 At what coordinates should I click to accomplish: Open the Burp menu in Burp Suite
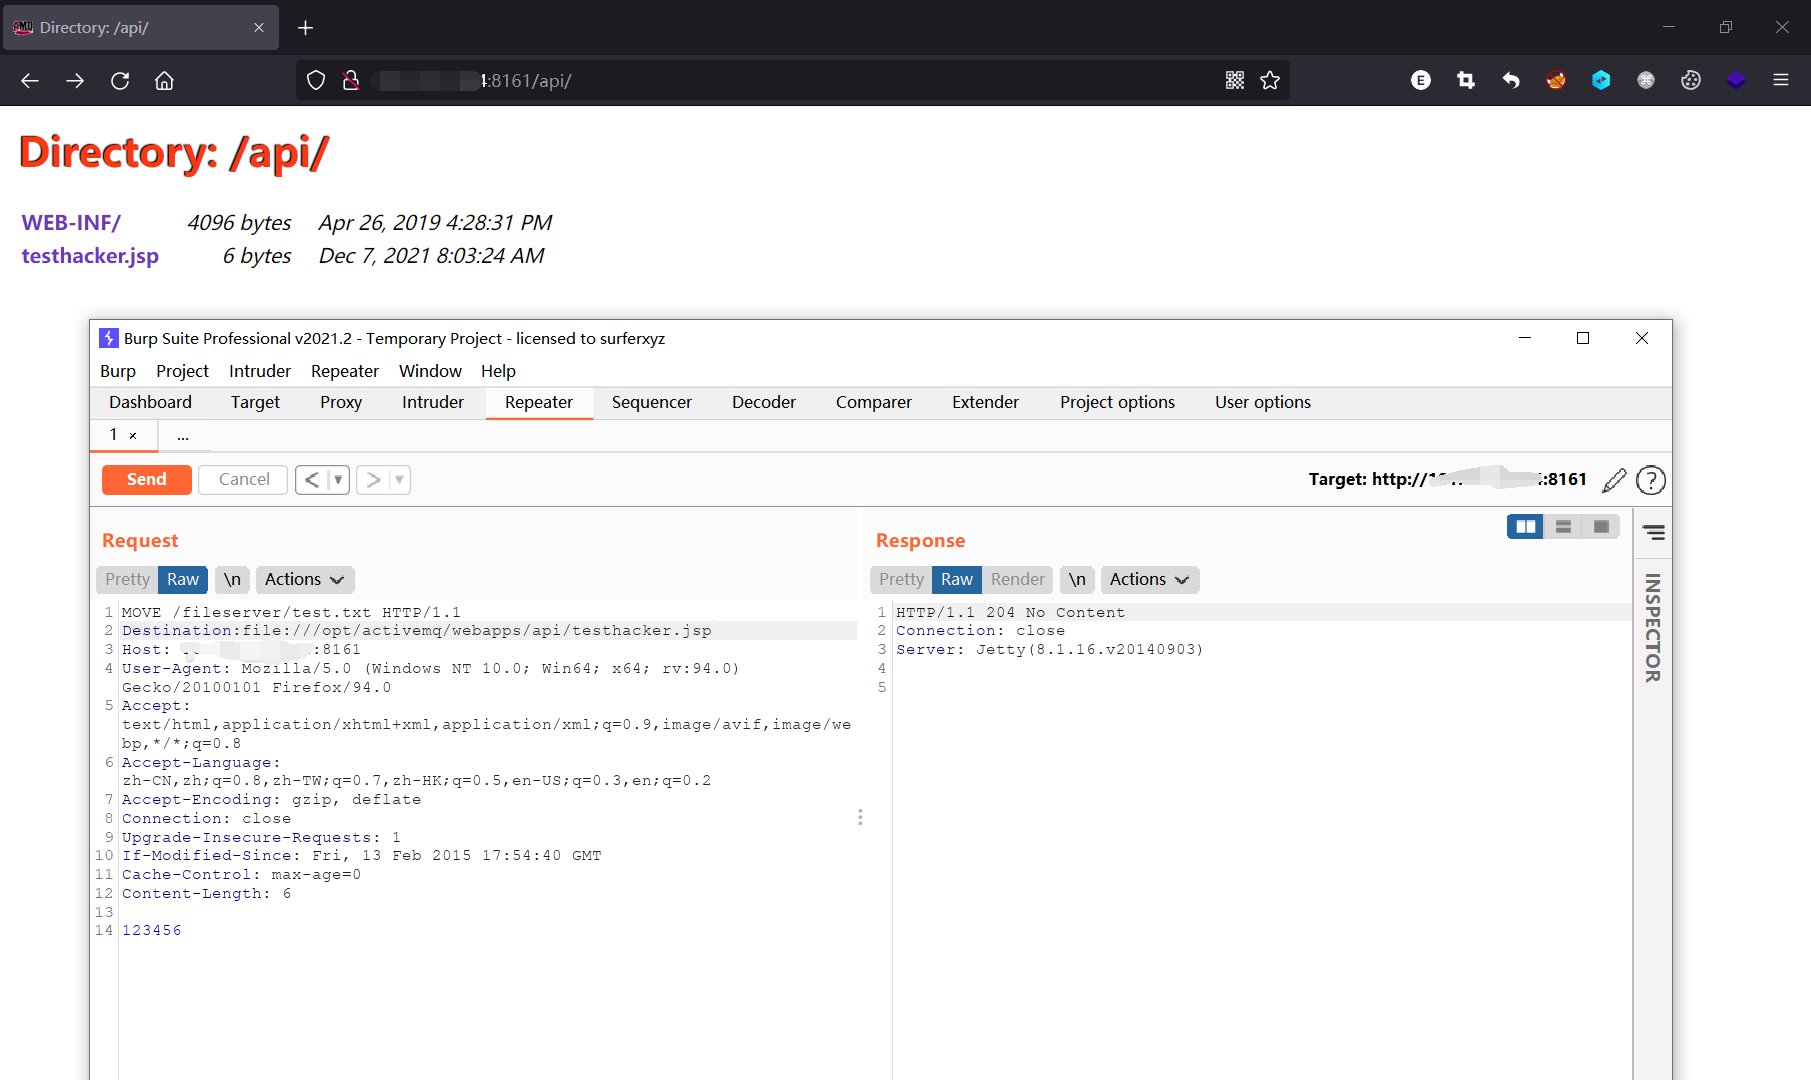118,371
